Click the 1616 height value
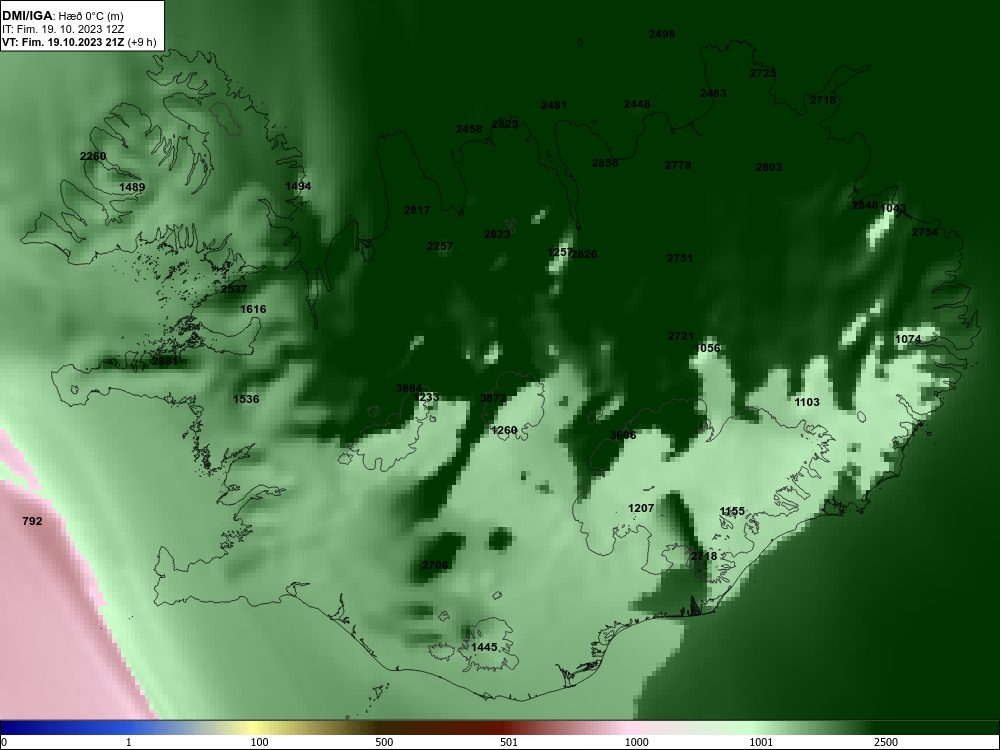 click(x=253, y=309)
